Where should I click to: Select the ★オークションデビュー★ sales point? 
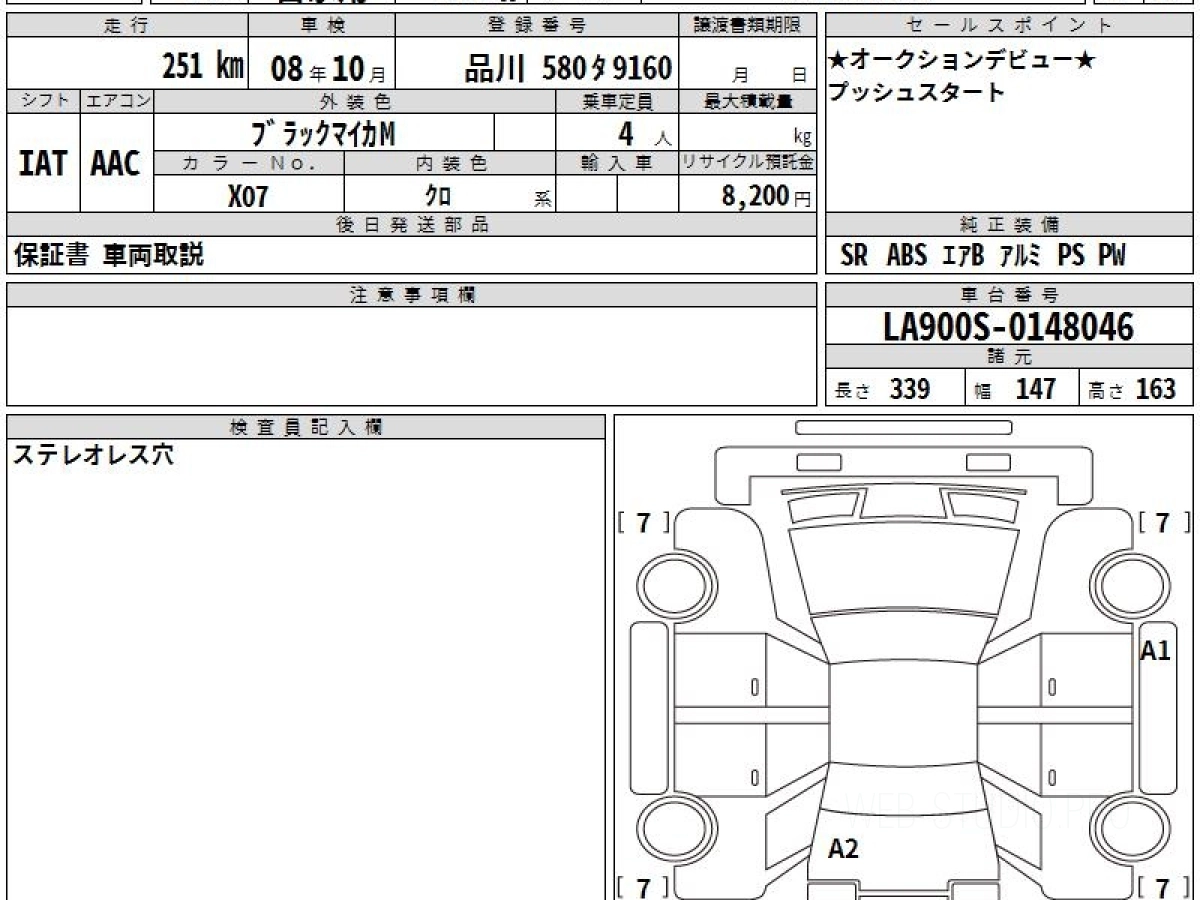pyautogui.click(x=961, y=60)
